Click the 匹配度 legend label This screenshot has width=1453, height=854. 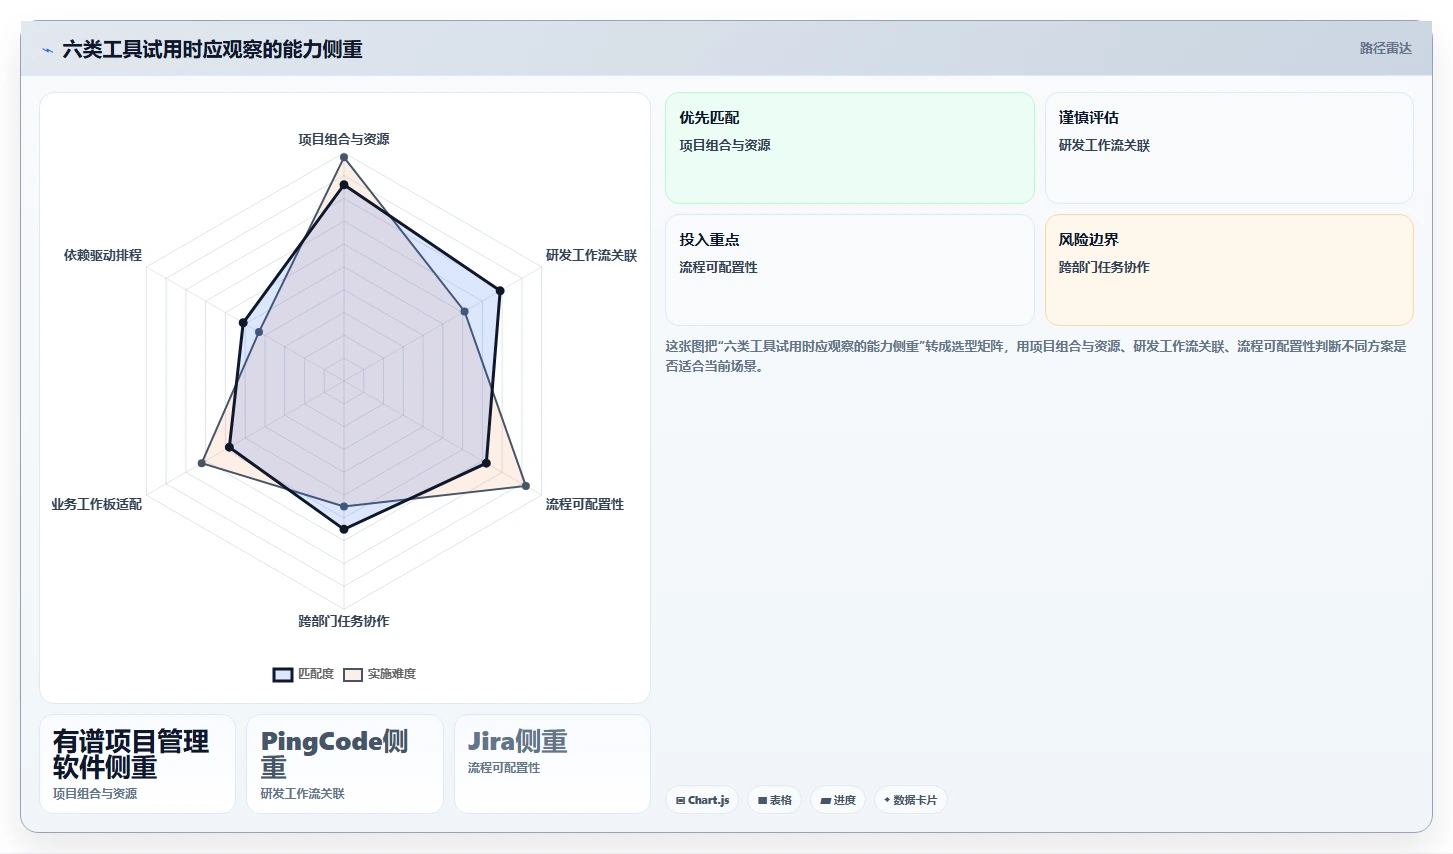[316, 674]
